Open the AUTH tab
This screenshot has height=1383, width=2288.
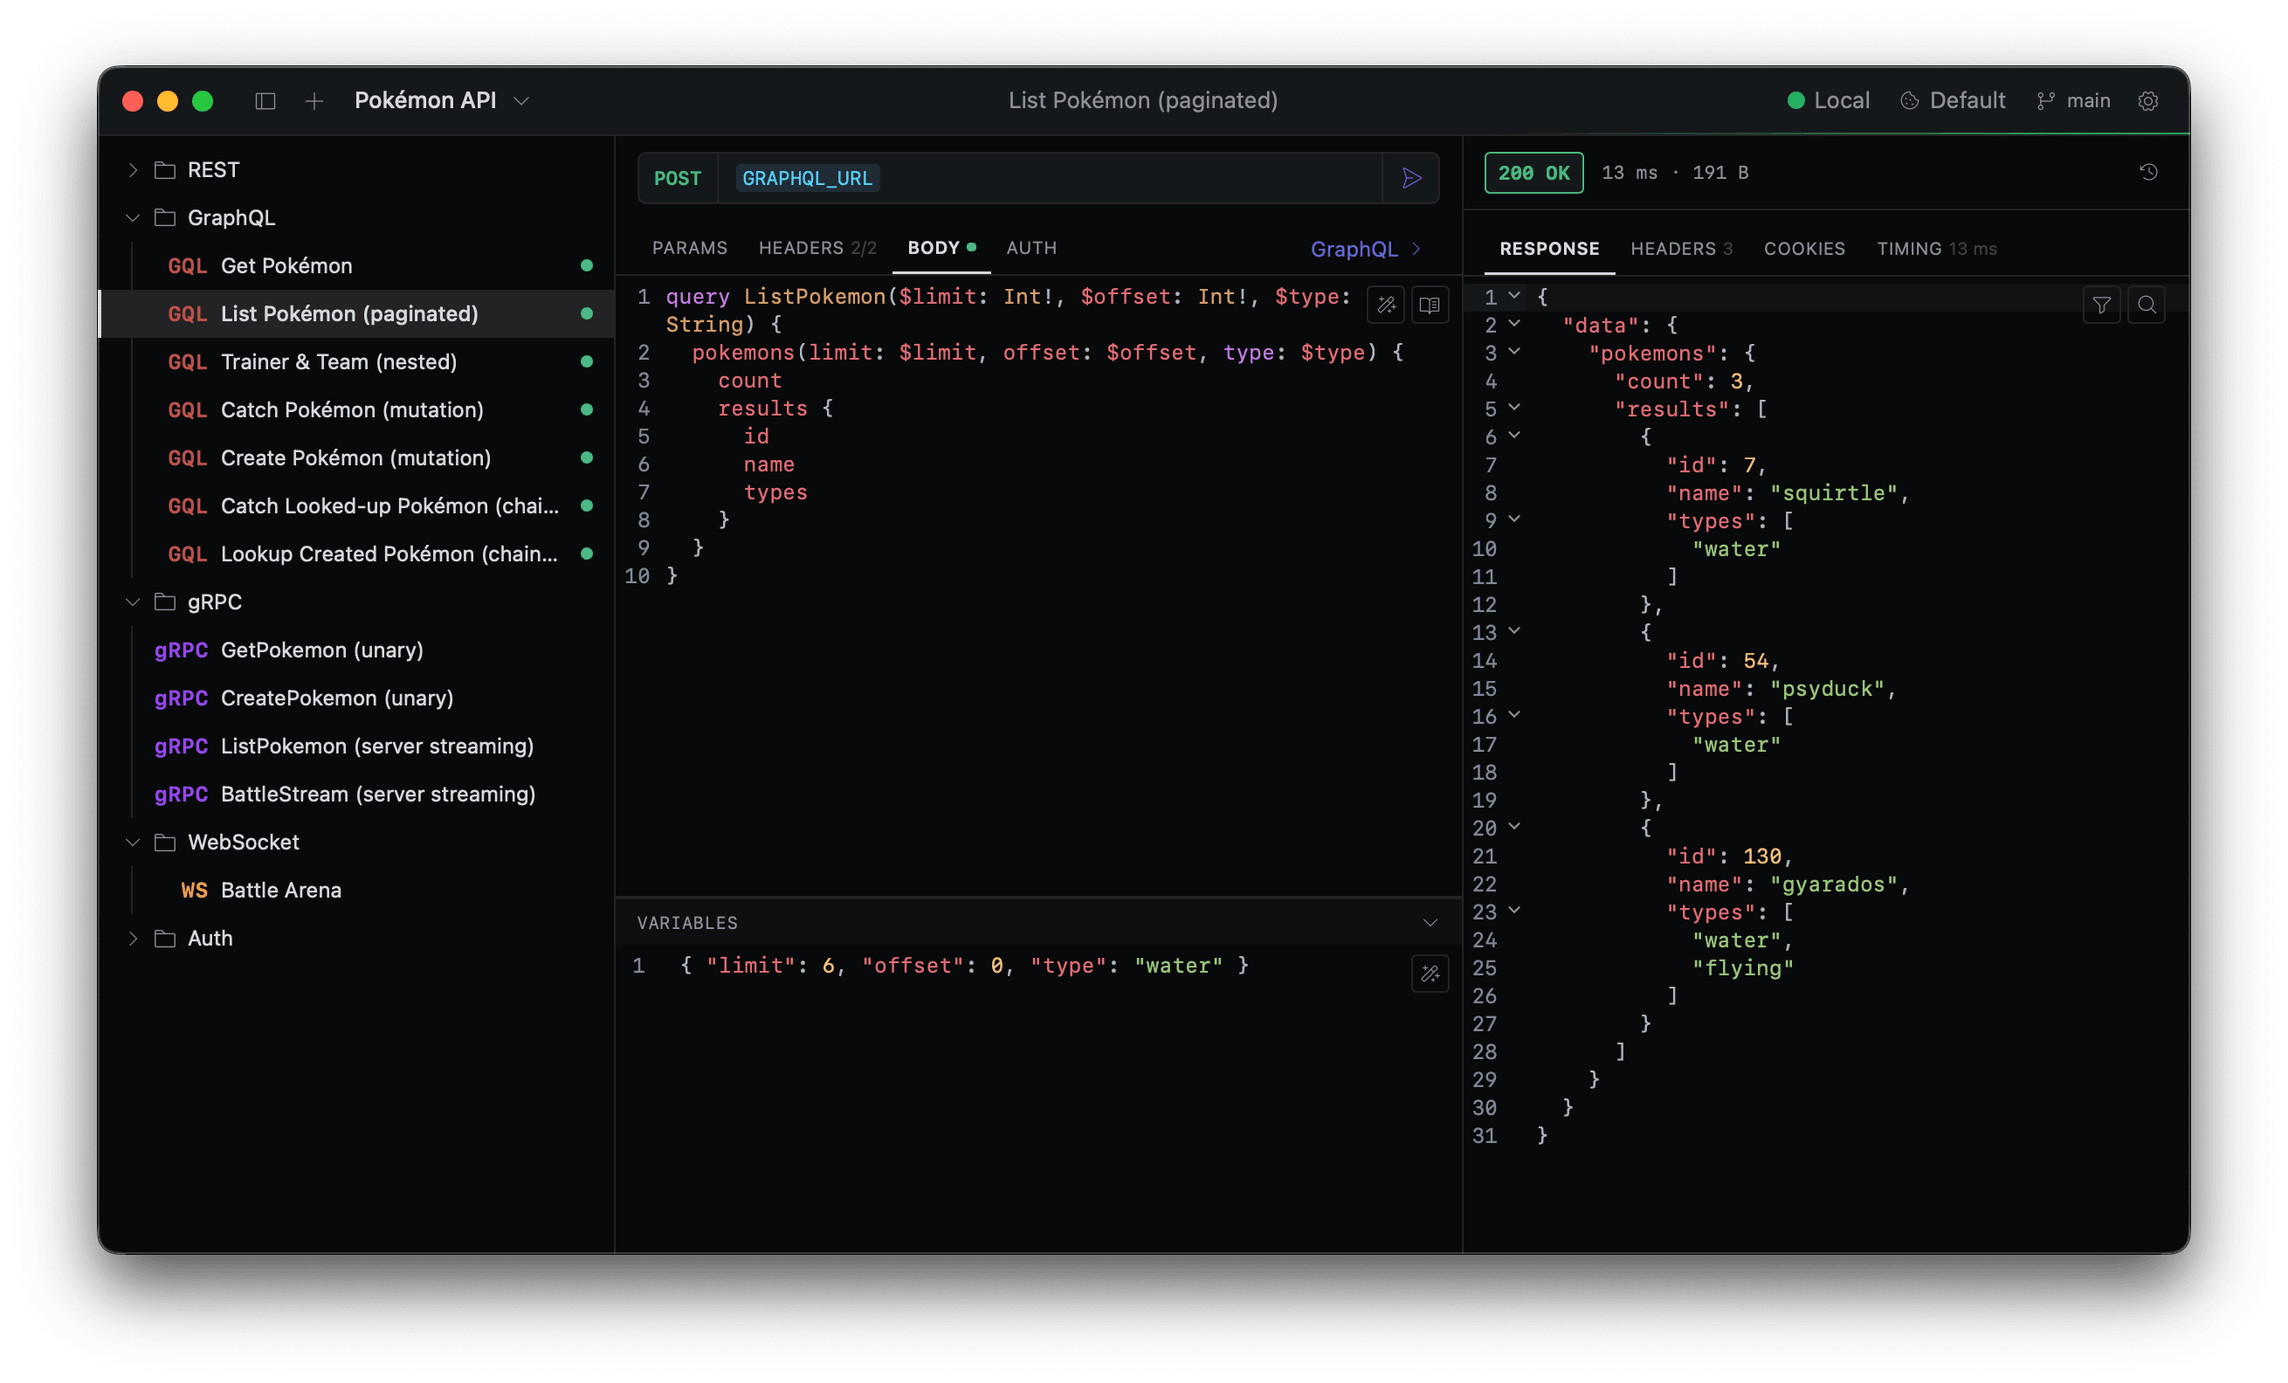[x=1031, y=248]
